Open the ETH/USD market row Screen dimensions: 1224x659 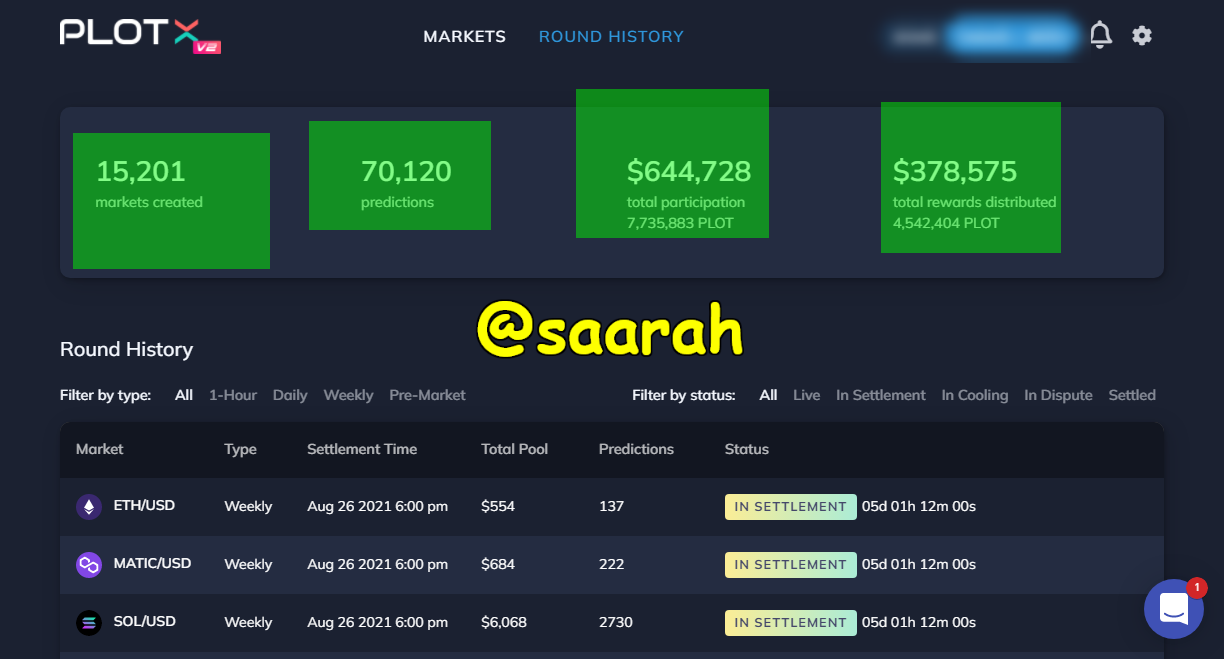(x=612, y=507)
